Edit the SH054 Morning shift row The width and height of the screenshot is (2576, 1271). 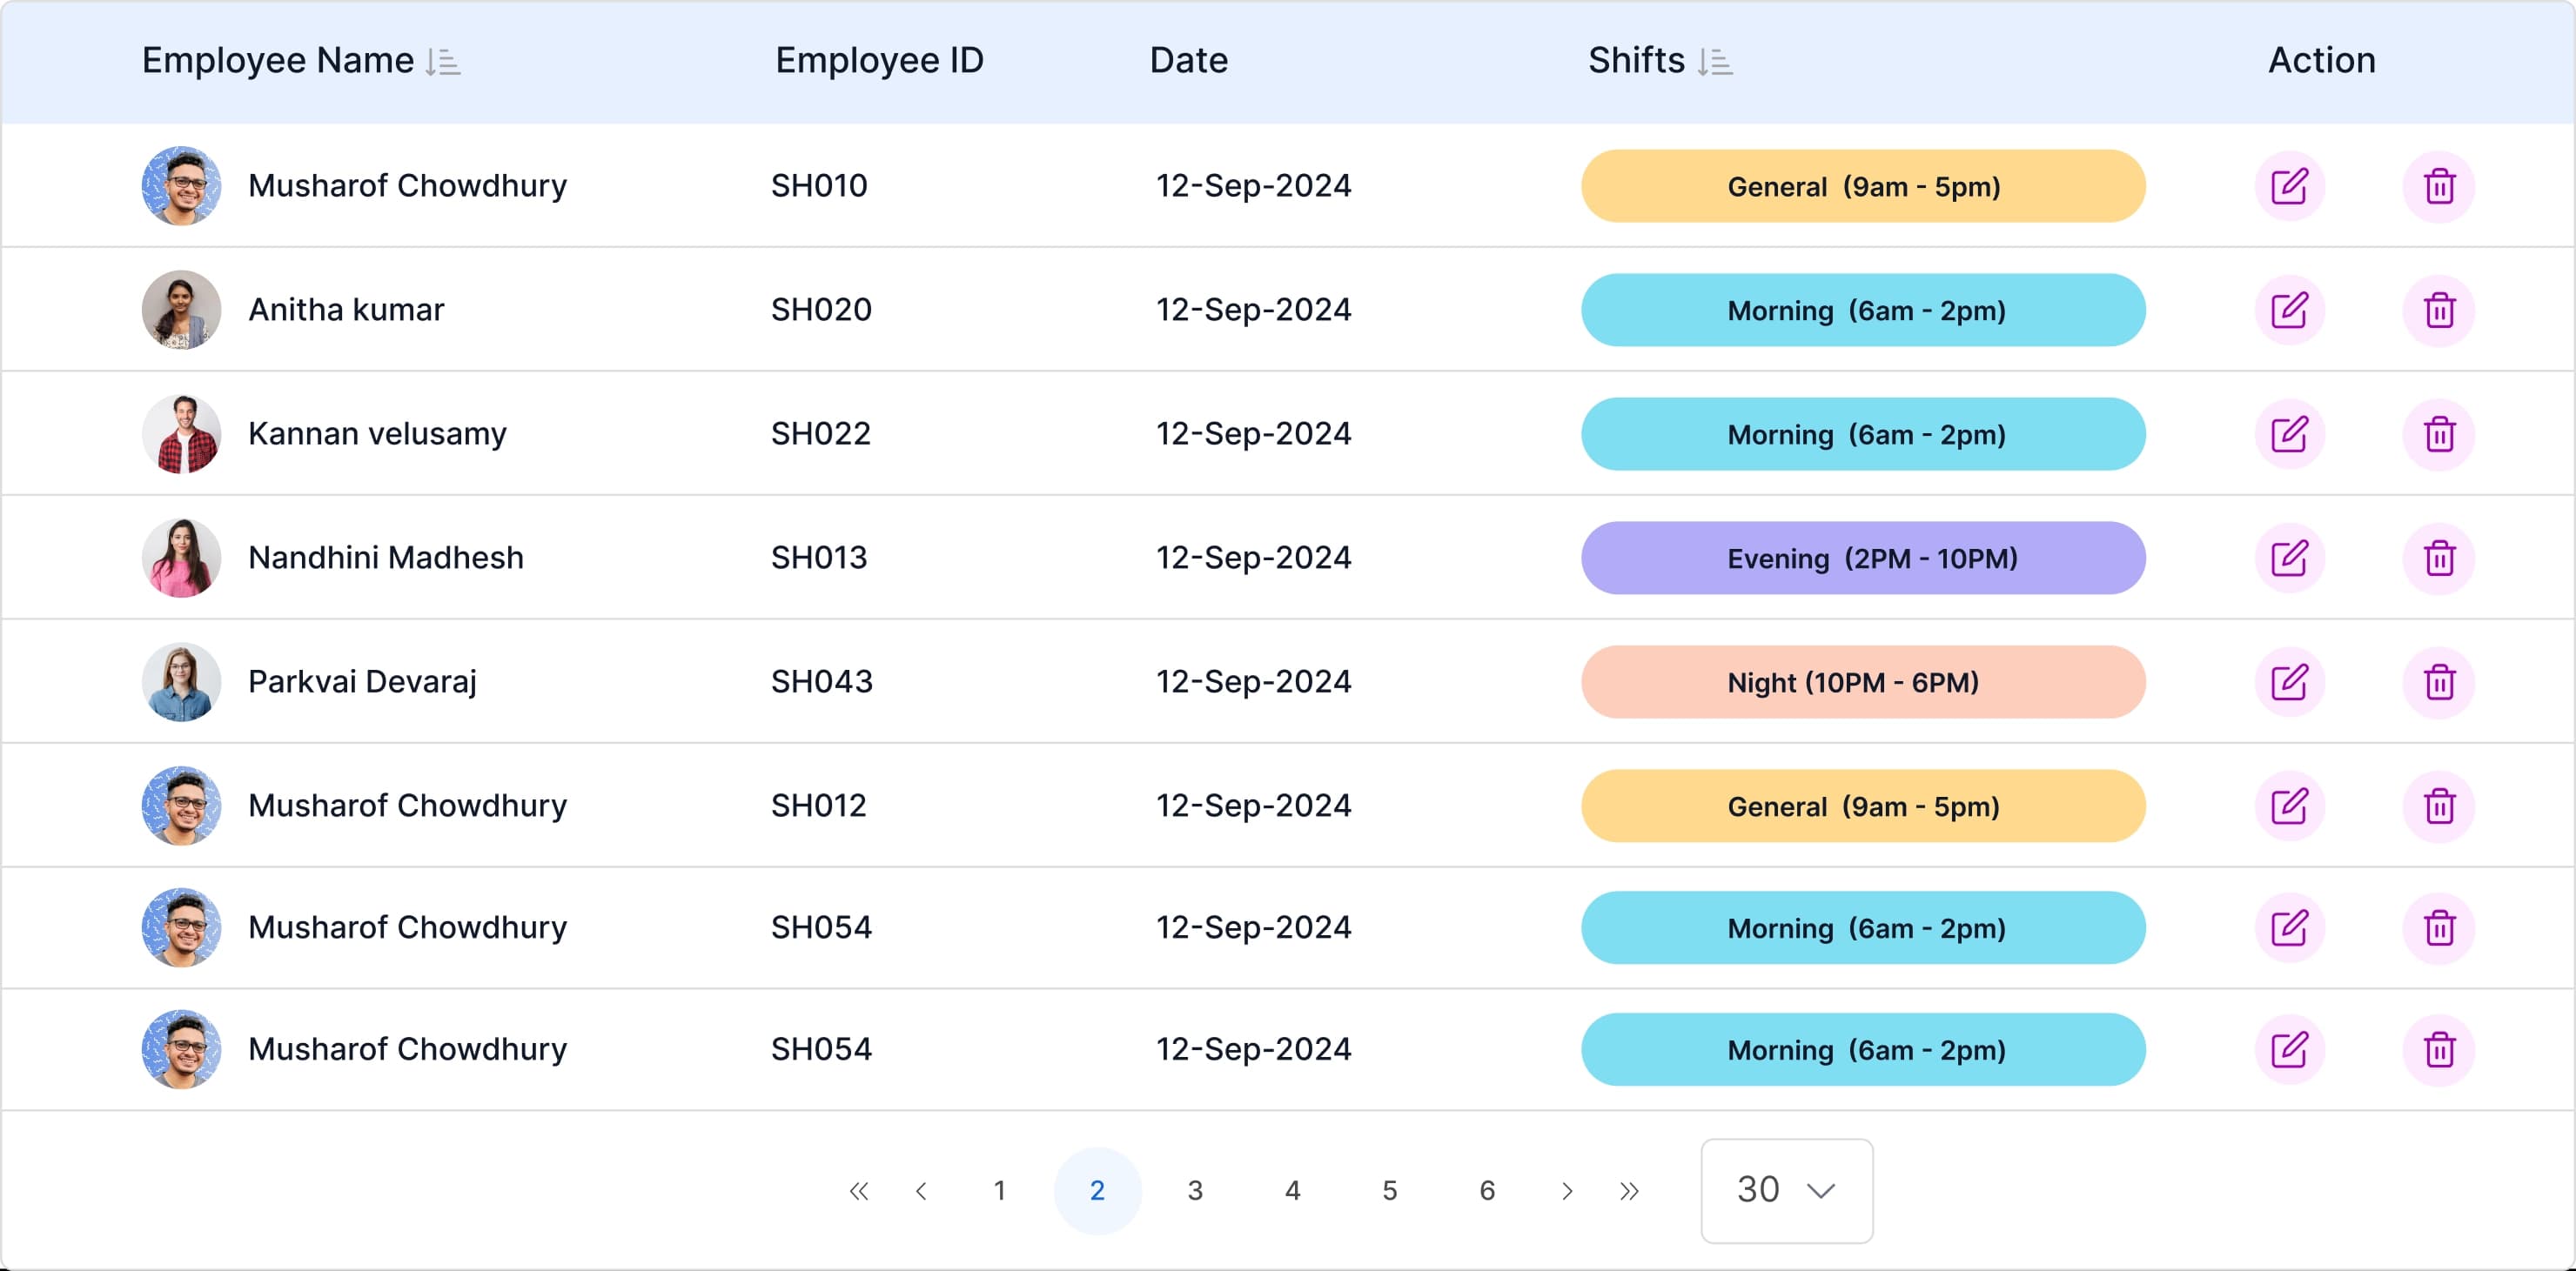click(x=2290, y=928)
